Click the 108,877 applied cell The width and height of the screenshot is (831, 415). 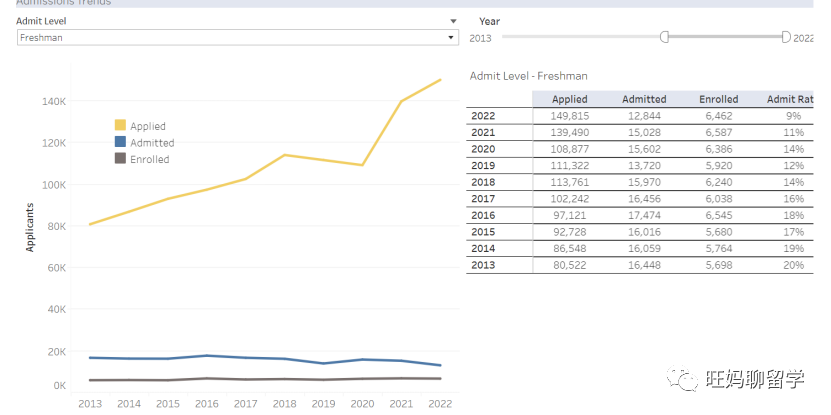tap(570, 149)
